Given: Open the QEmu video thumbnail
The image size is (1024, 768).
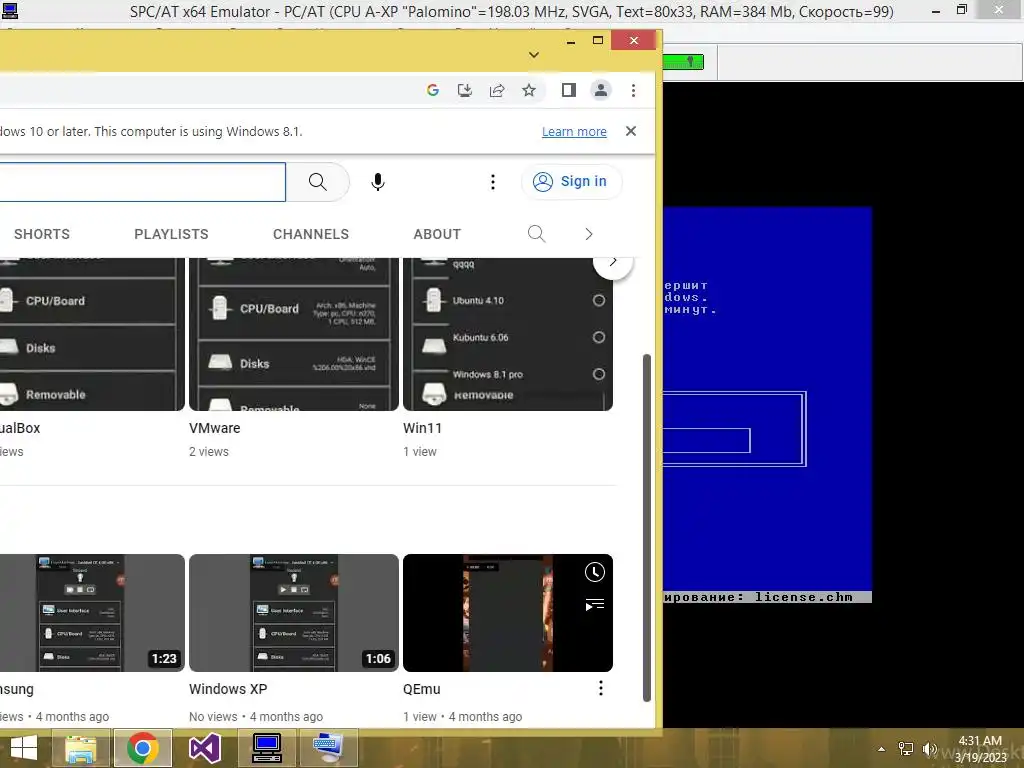Looking at the screenshot, I should pos(507,613).
